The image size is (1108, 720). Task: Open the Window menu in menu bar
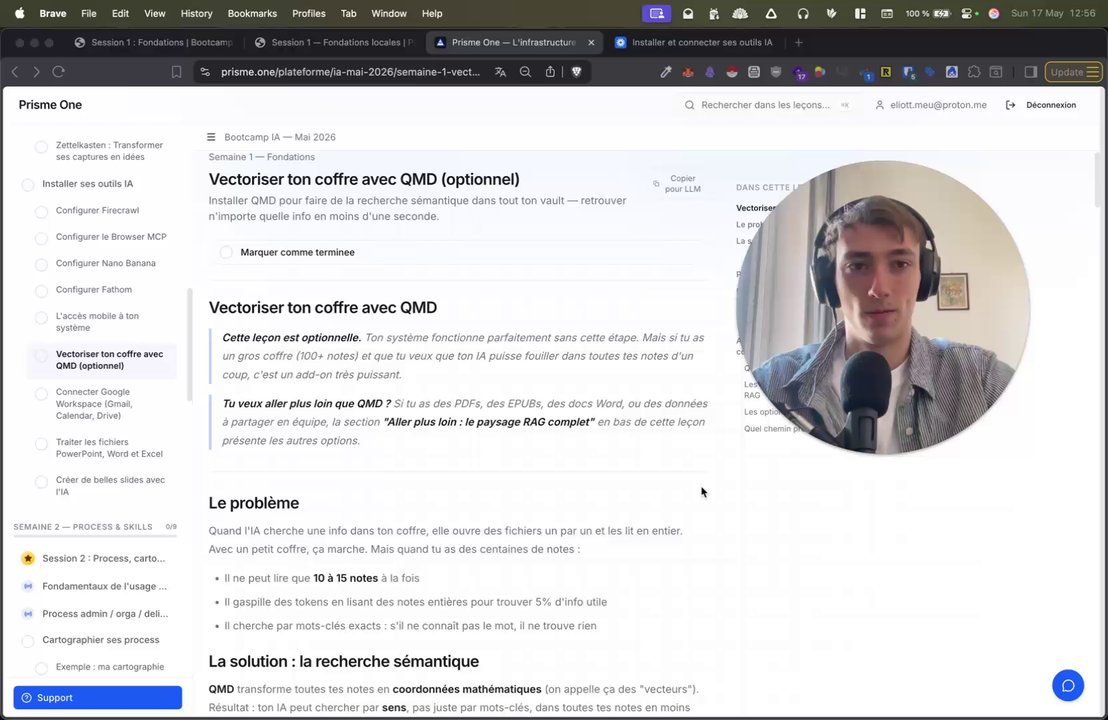point(389,13)
